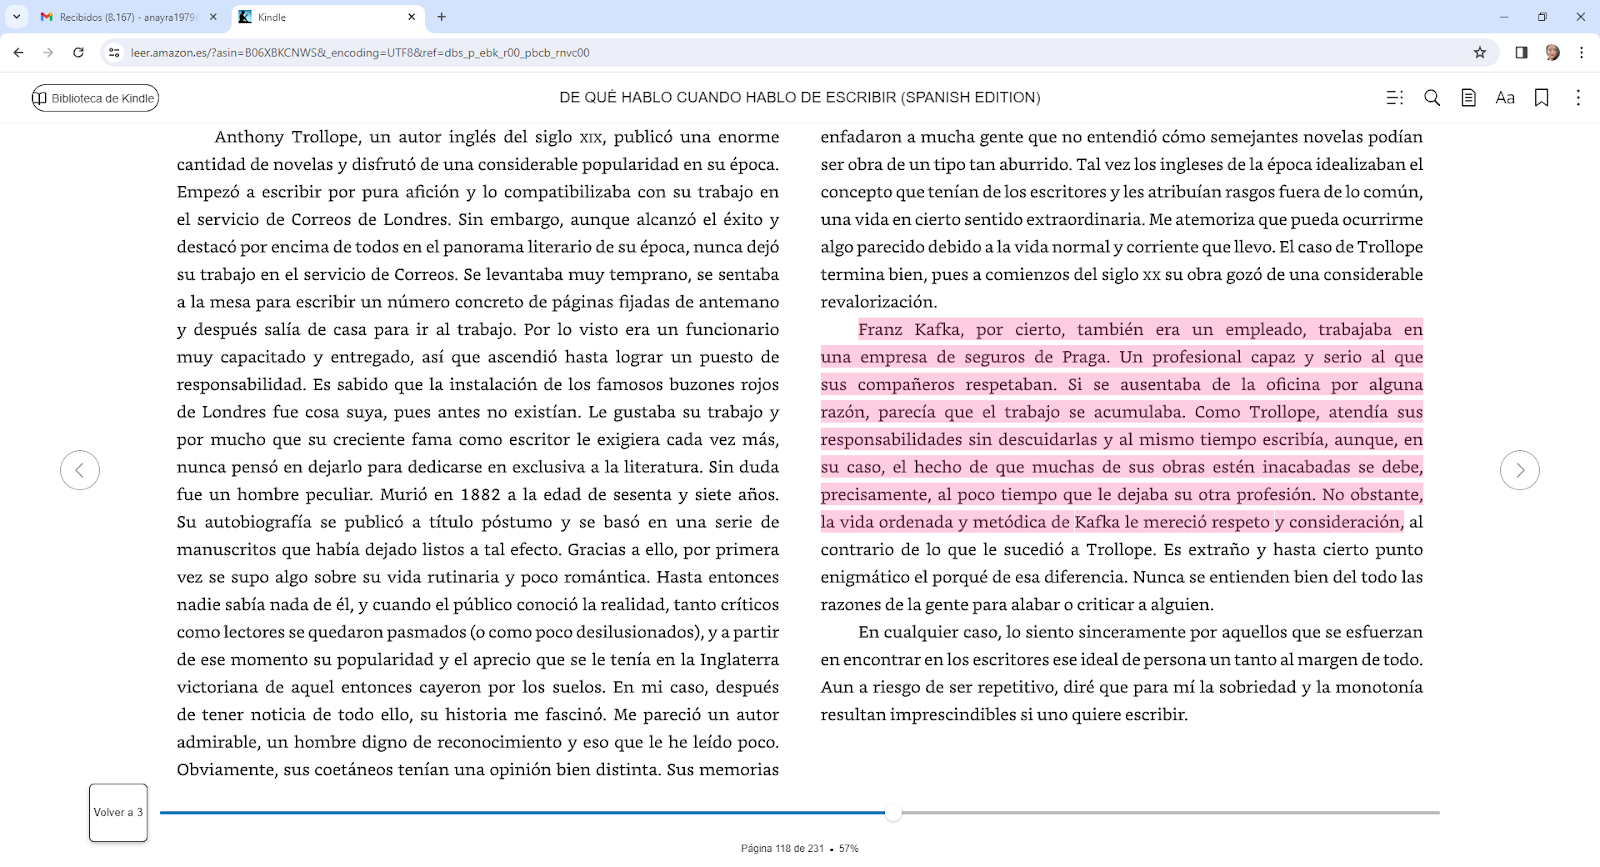
Task: Expand the tab search dropdown arrow
Action: tap(16, 17)
